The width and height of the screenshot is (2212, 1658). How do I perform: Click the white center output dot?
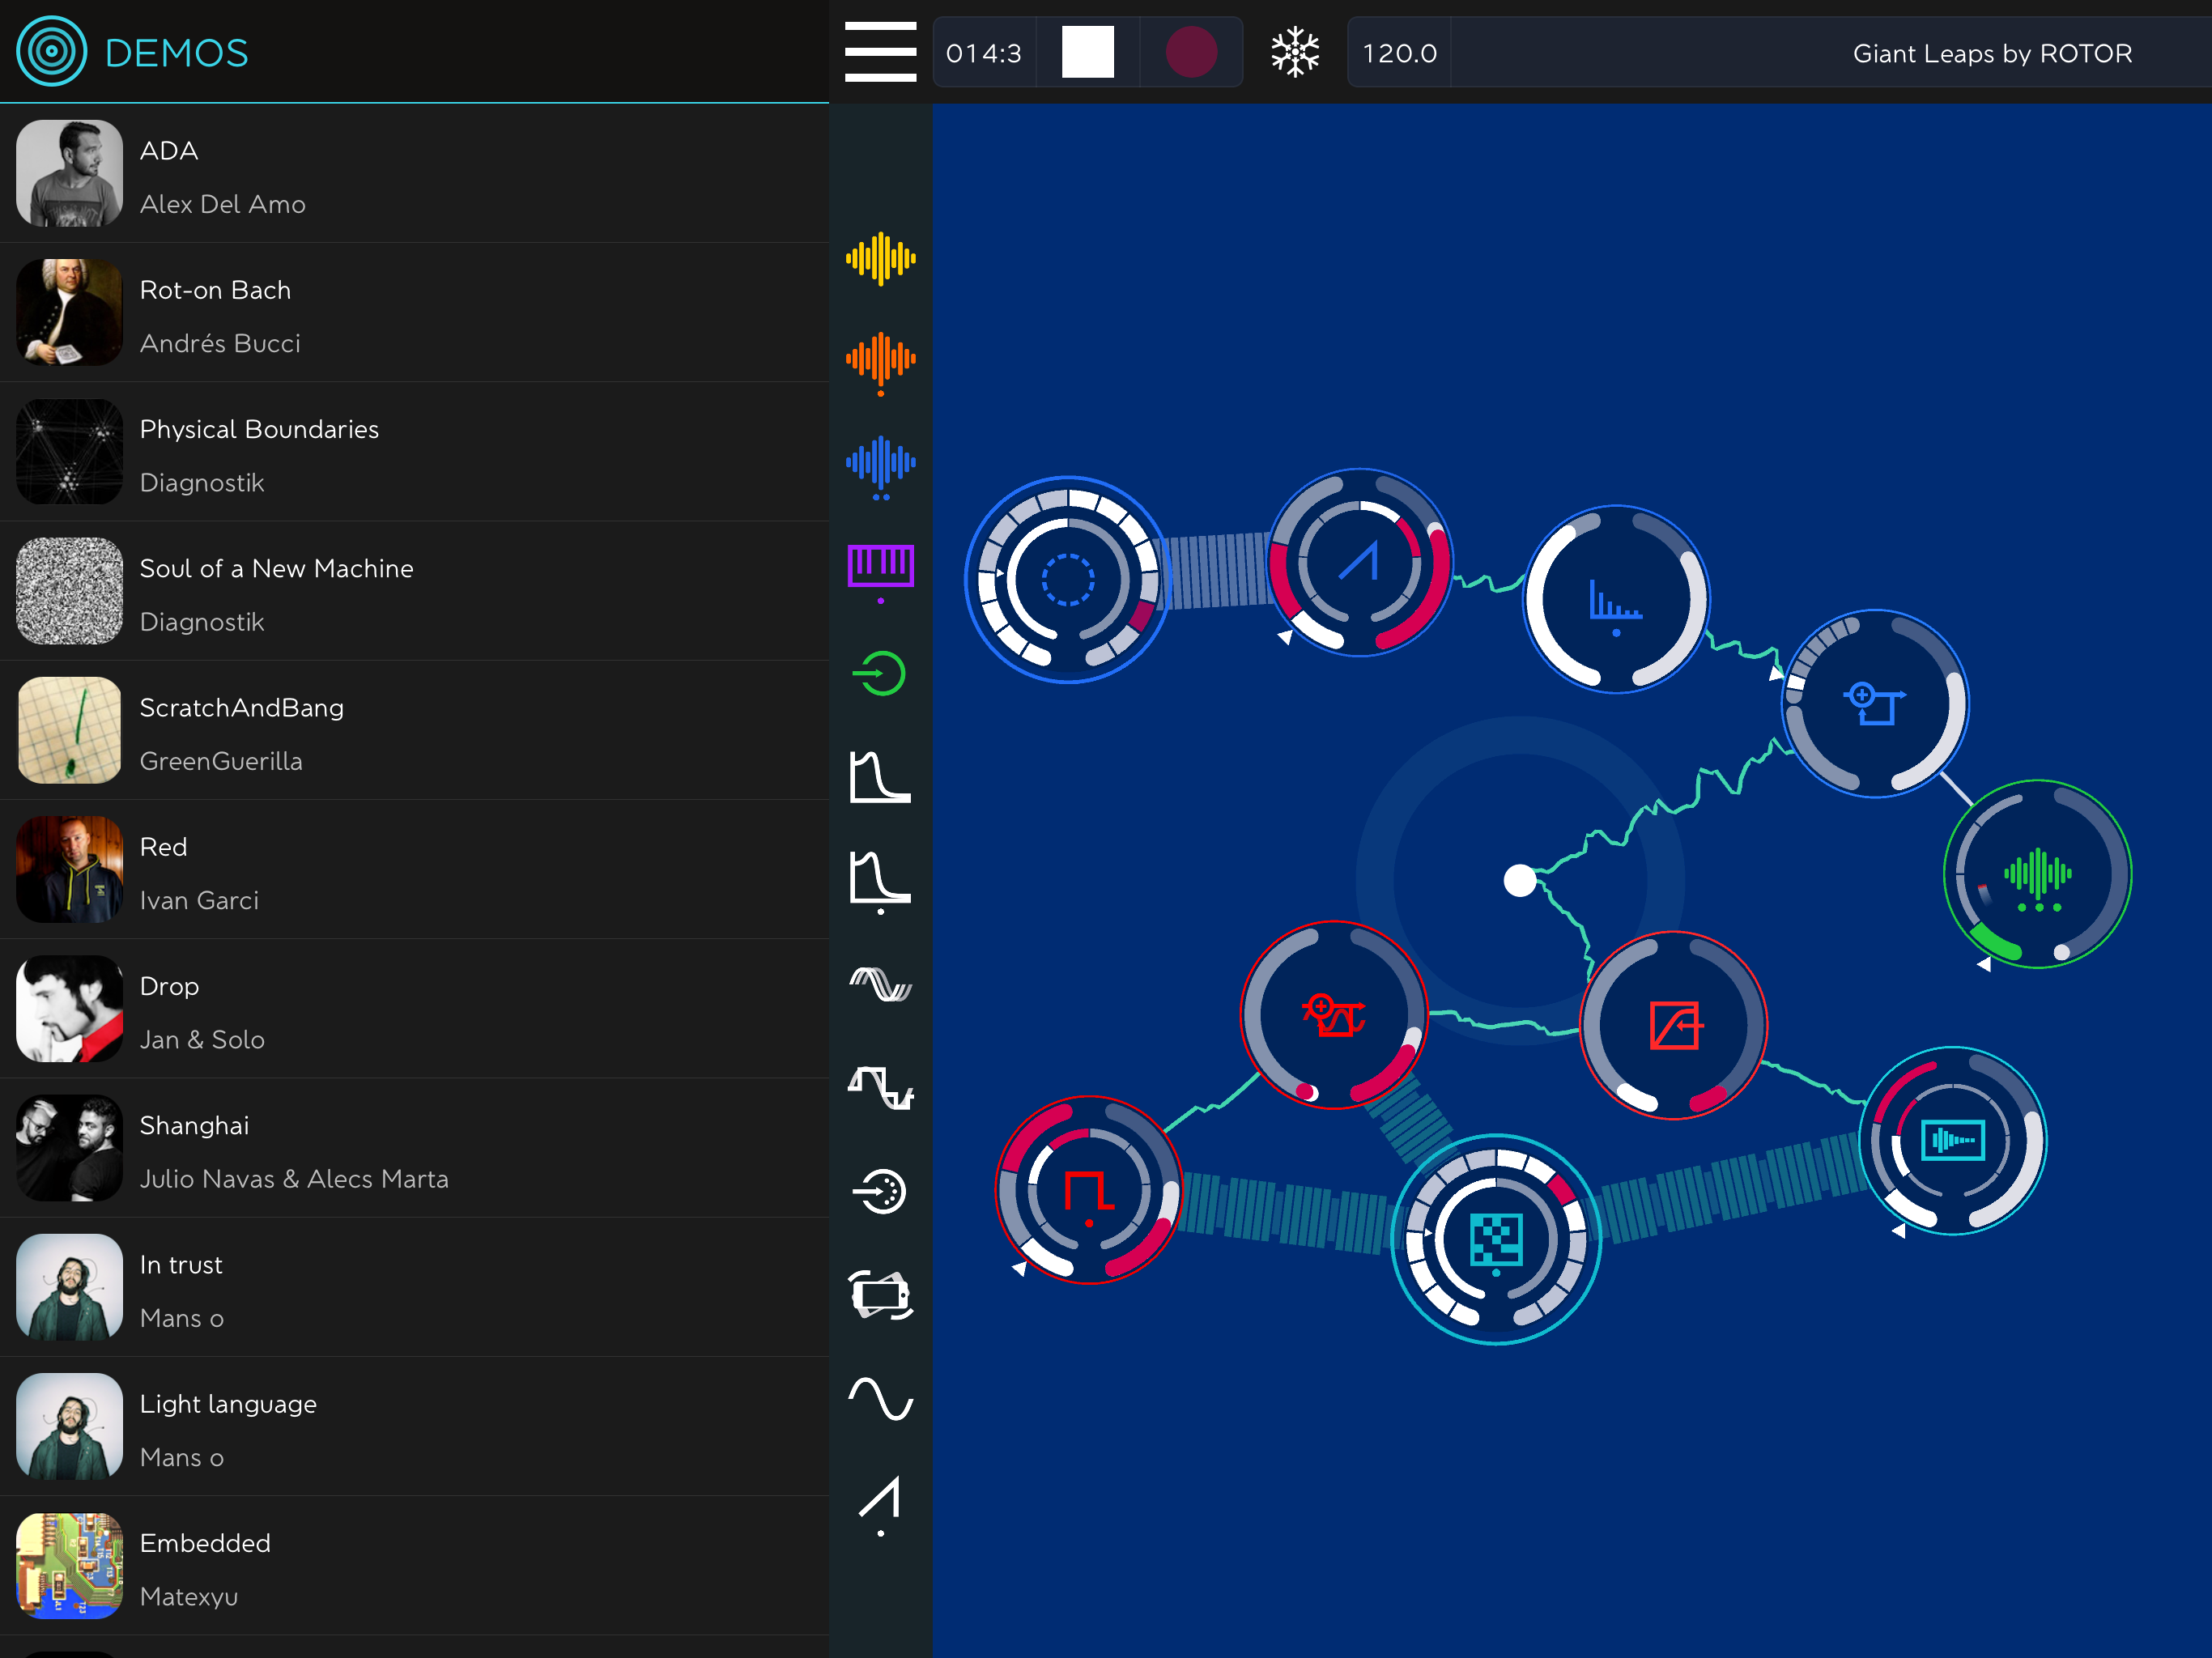1520,880
